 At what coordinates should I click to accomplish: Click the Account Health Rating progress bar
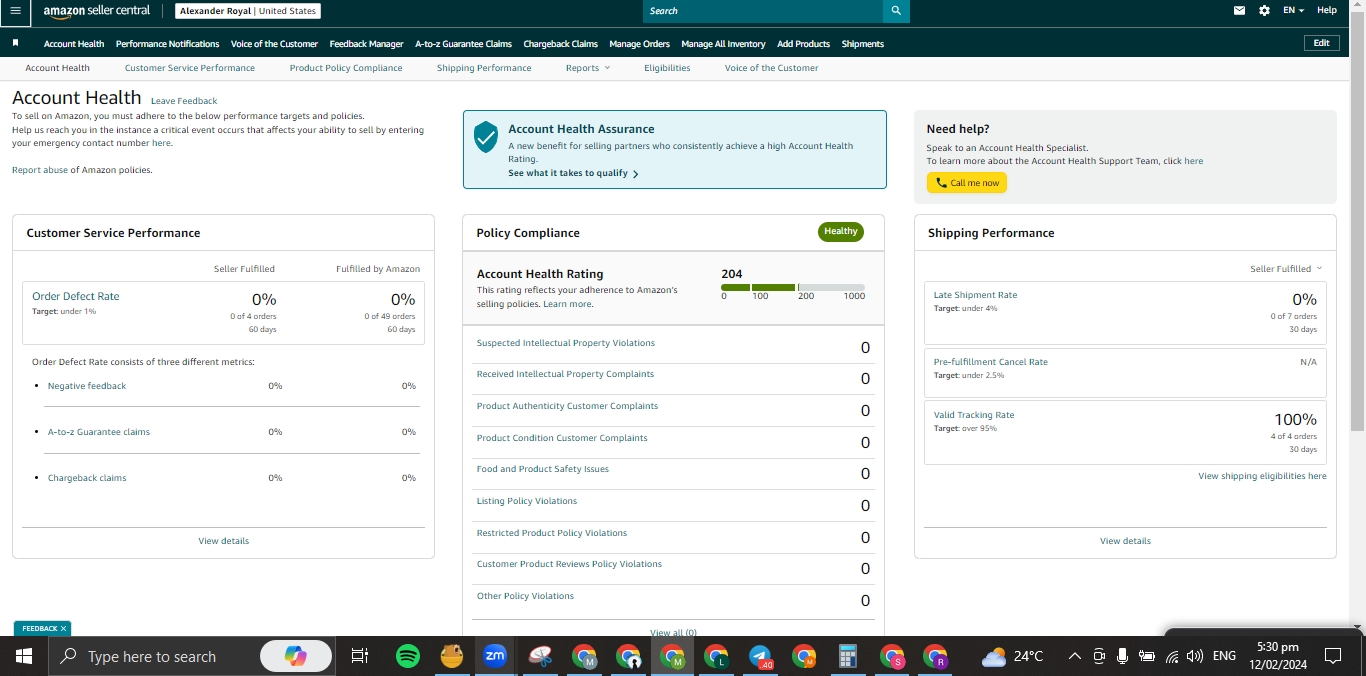(x=793, y=287)
